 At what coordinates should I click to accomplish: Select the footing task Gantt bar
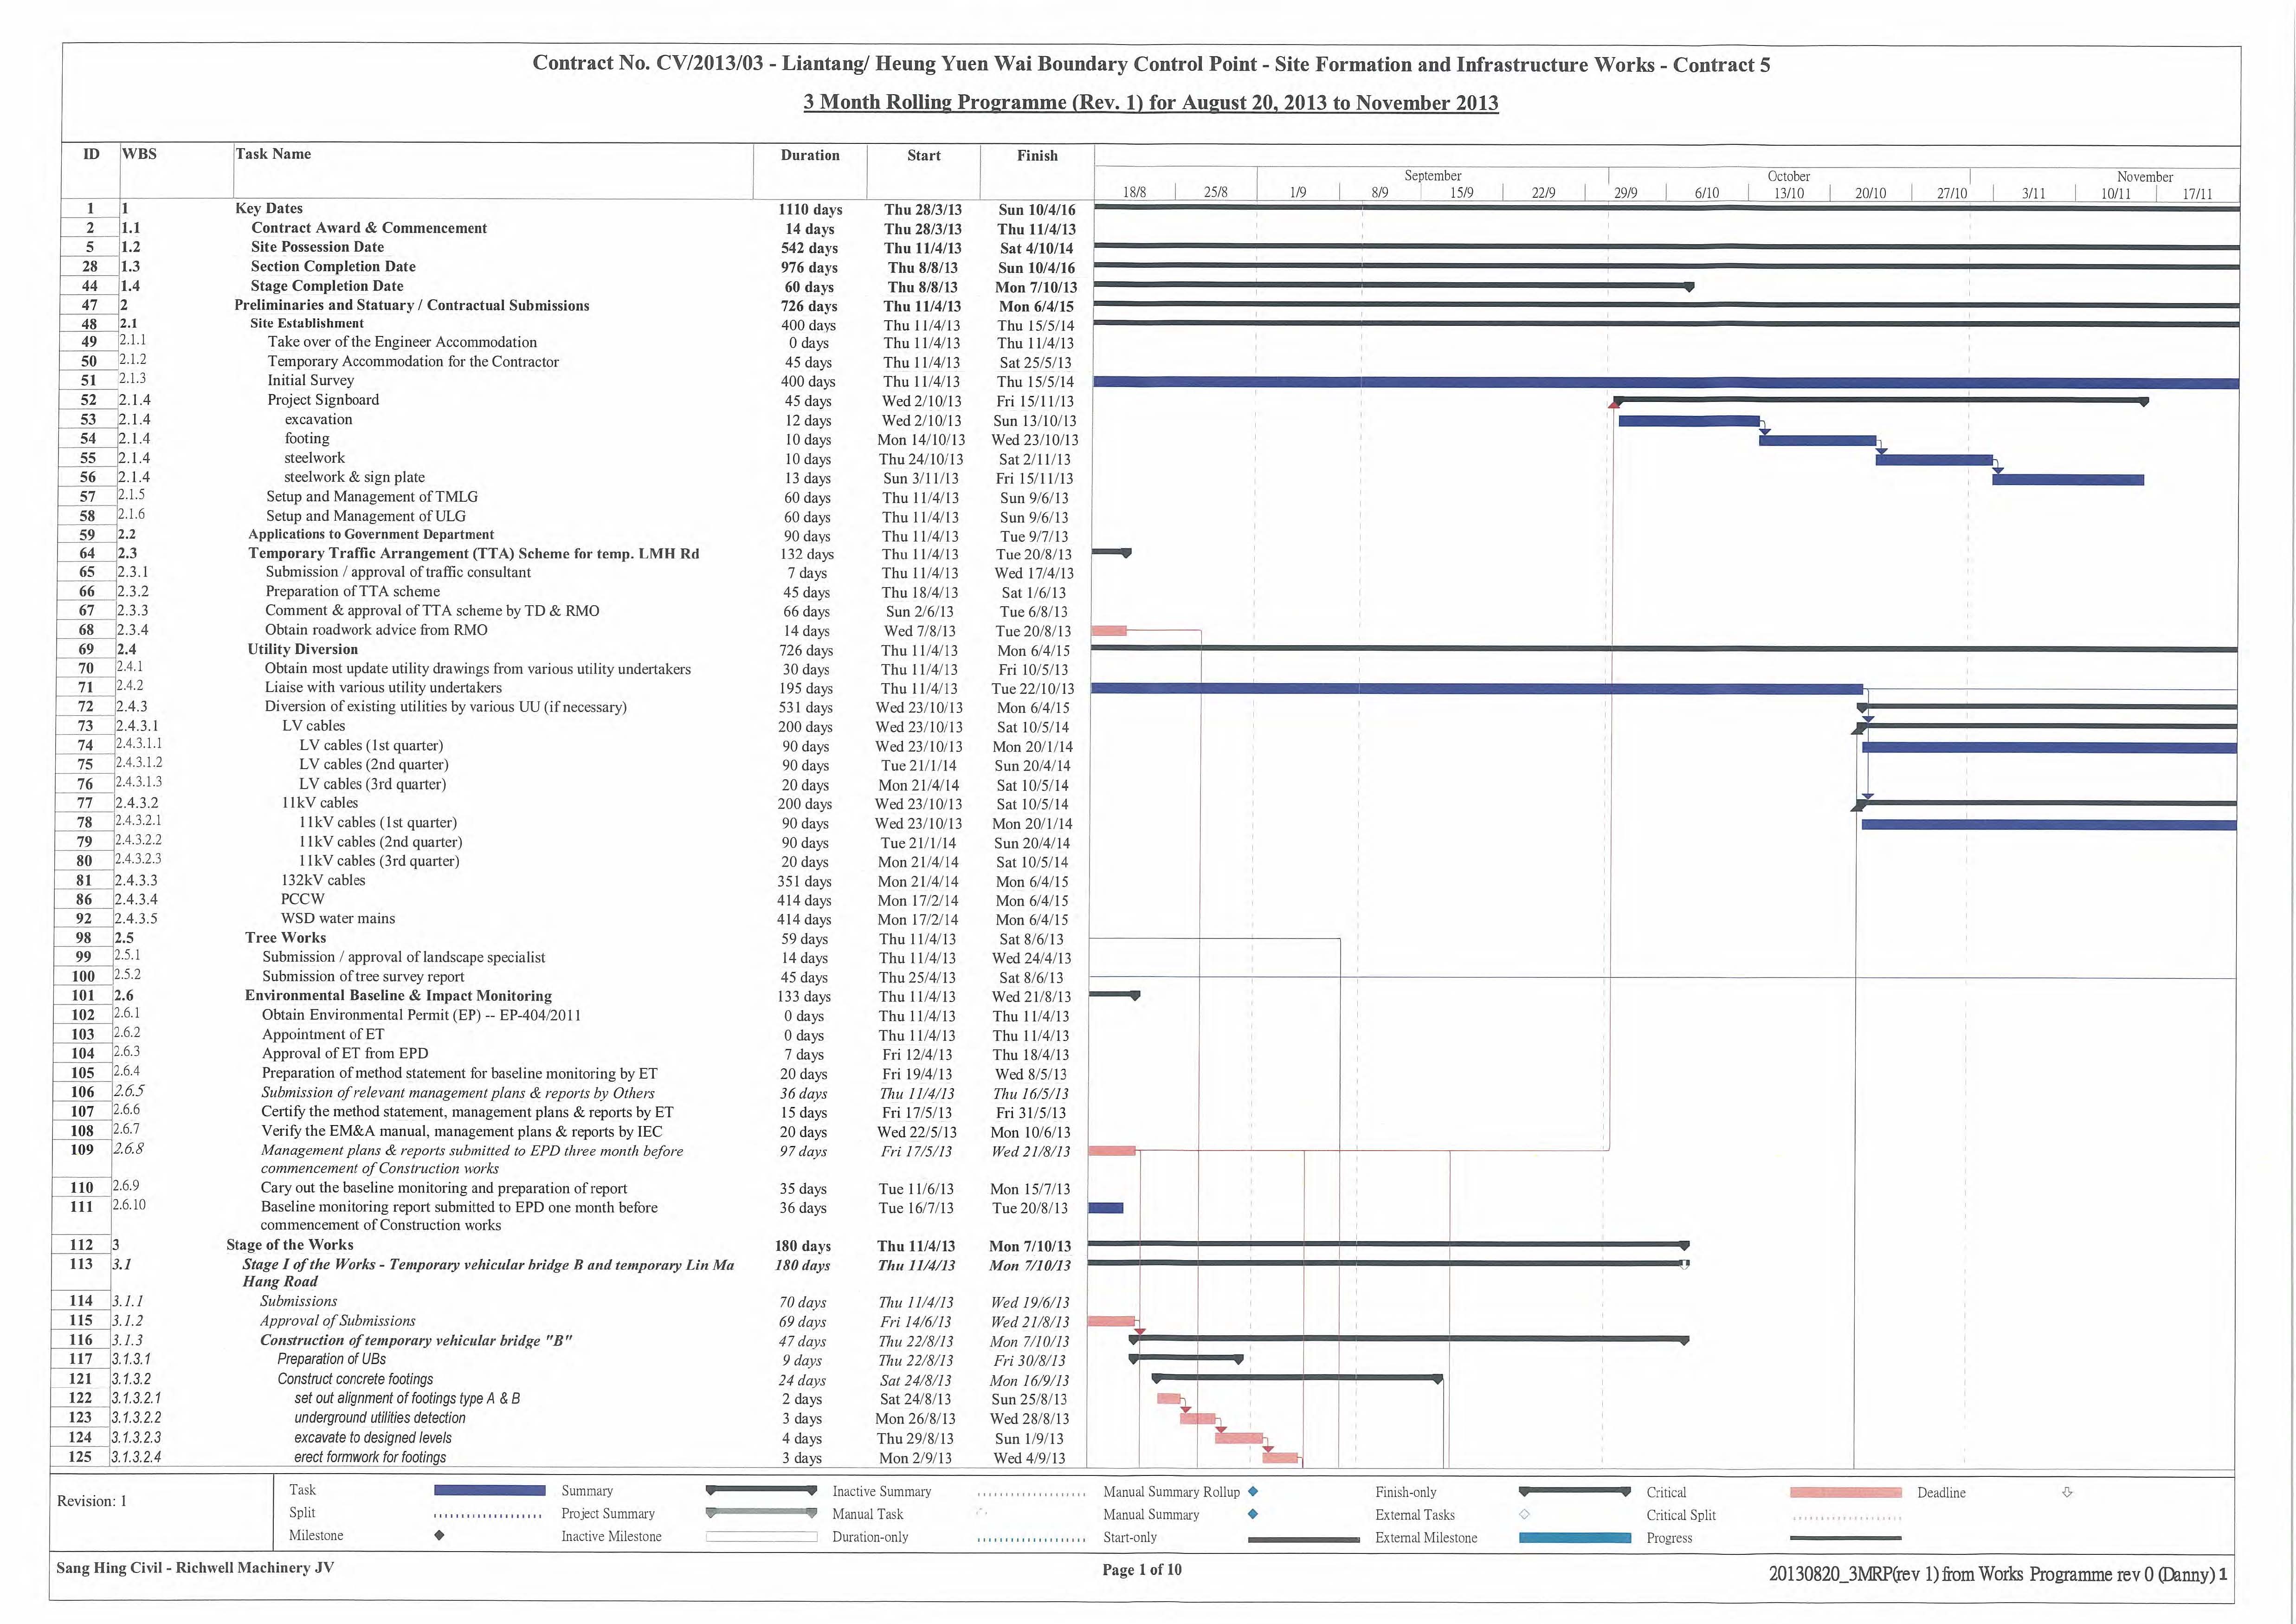pyautogui.click(x=1817, y=440)
